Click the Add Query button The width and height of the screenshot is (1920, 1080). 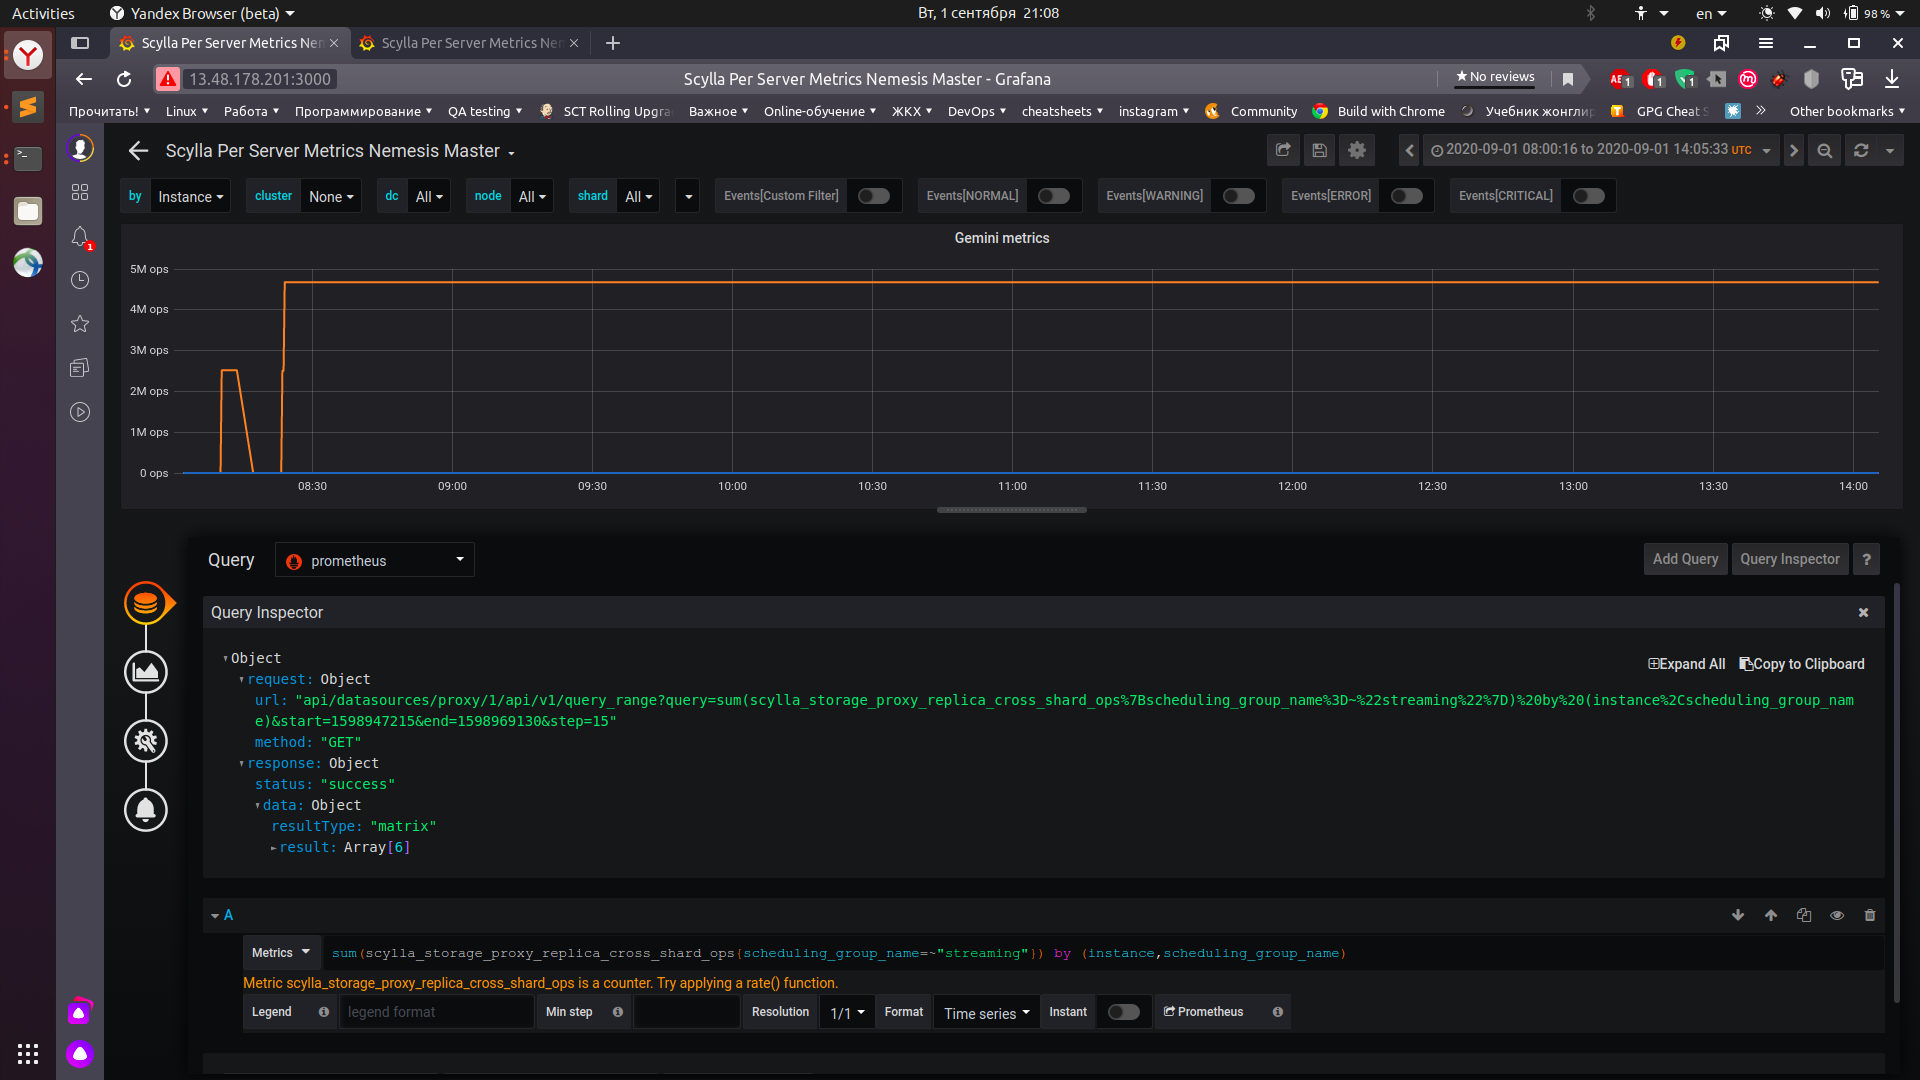[1685, 559]
